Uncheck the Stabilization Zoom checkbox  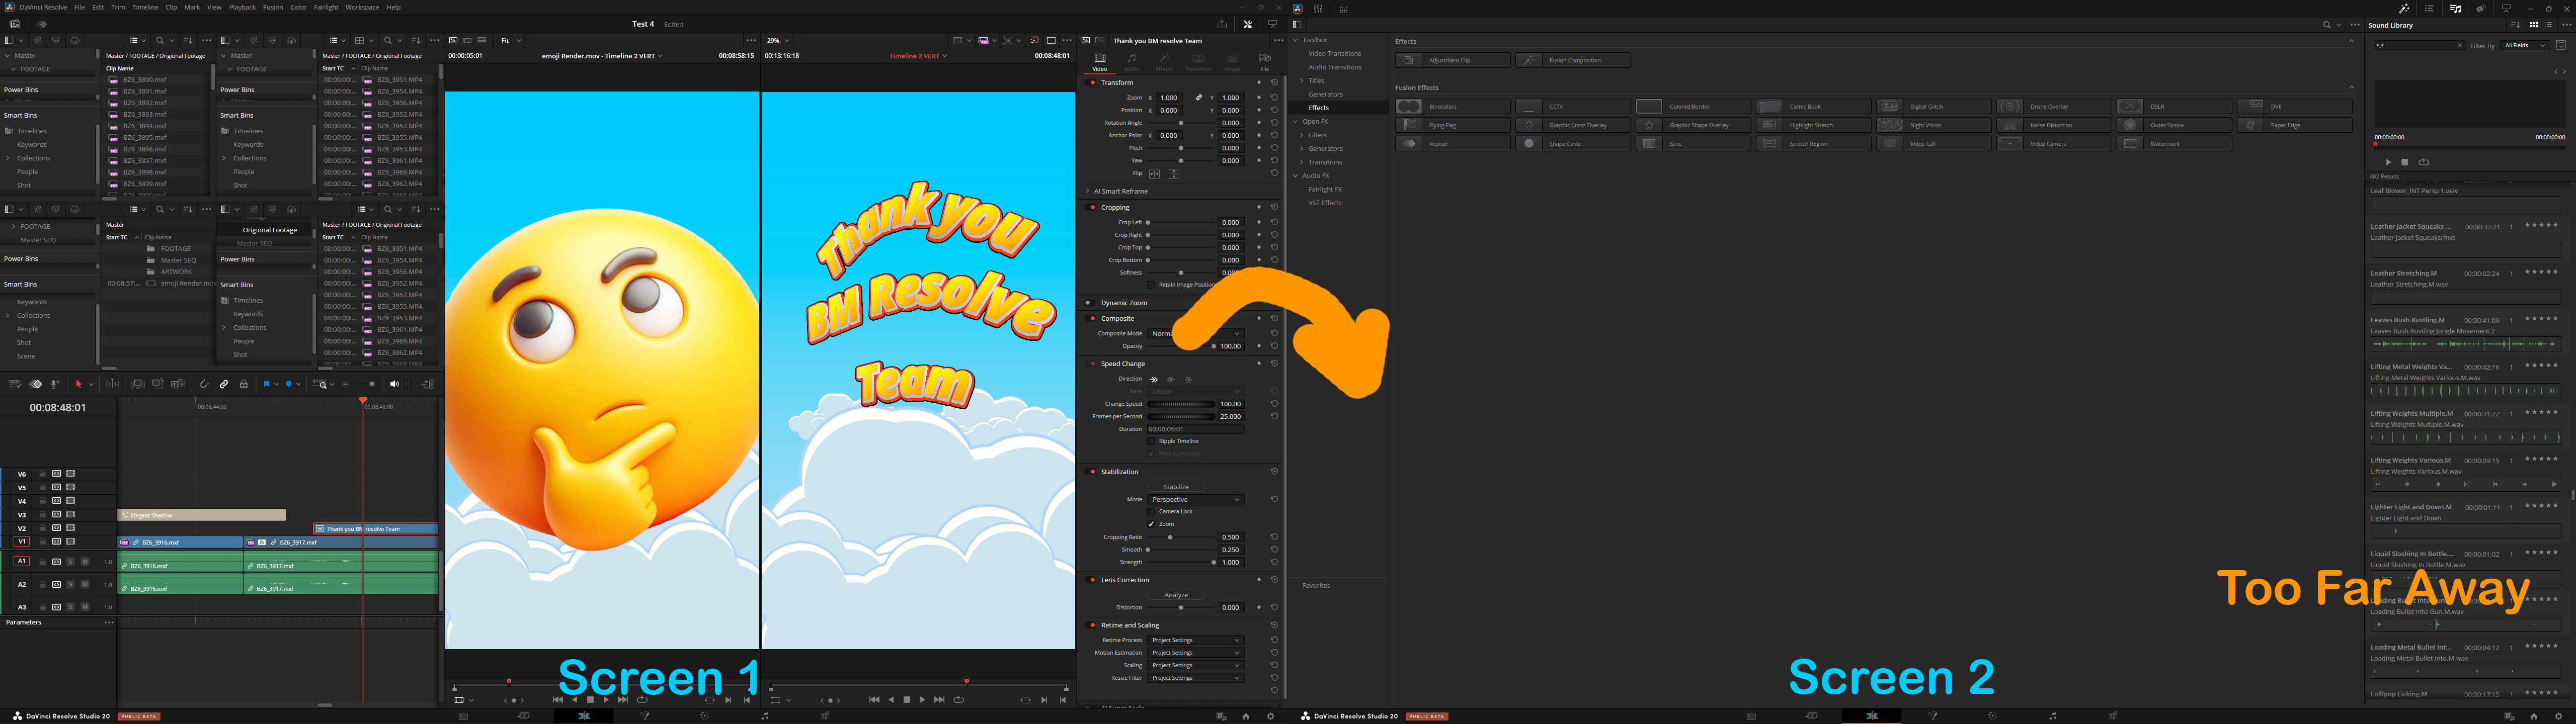[x=1151, y=524]
